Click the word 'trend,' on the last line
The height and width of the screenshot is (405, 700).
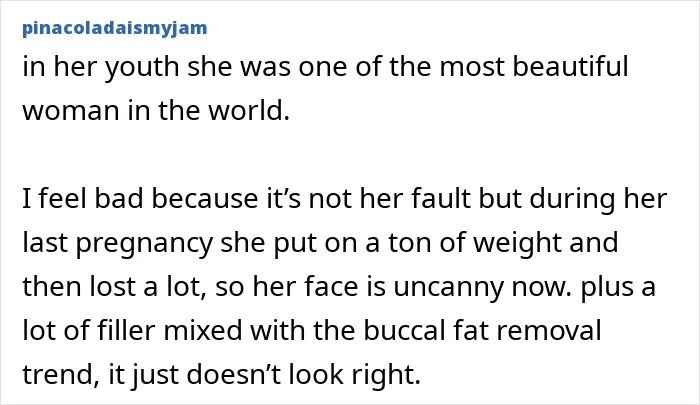[x=61, y=374]
